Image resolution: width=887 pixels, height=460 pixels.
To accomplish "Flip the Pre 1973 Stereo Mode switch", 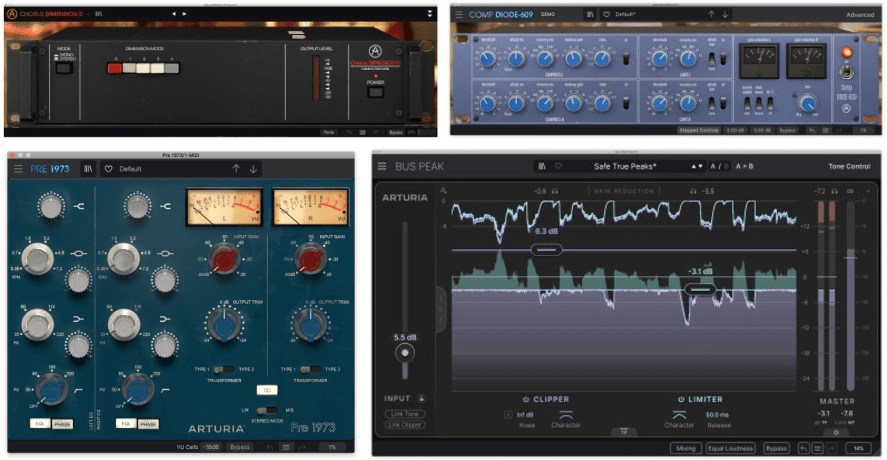I will click(264, 410).
